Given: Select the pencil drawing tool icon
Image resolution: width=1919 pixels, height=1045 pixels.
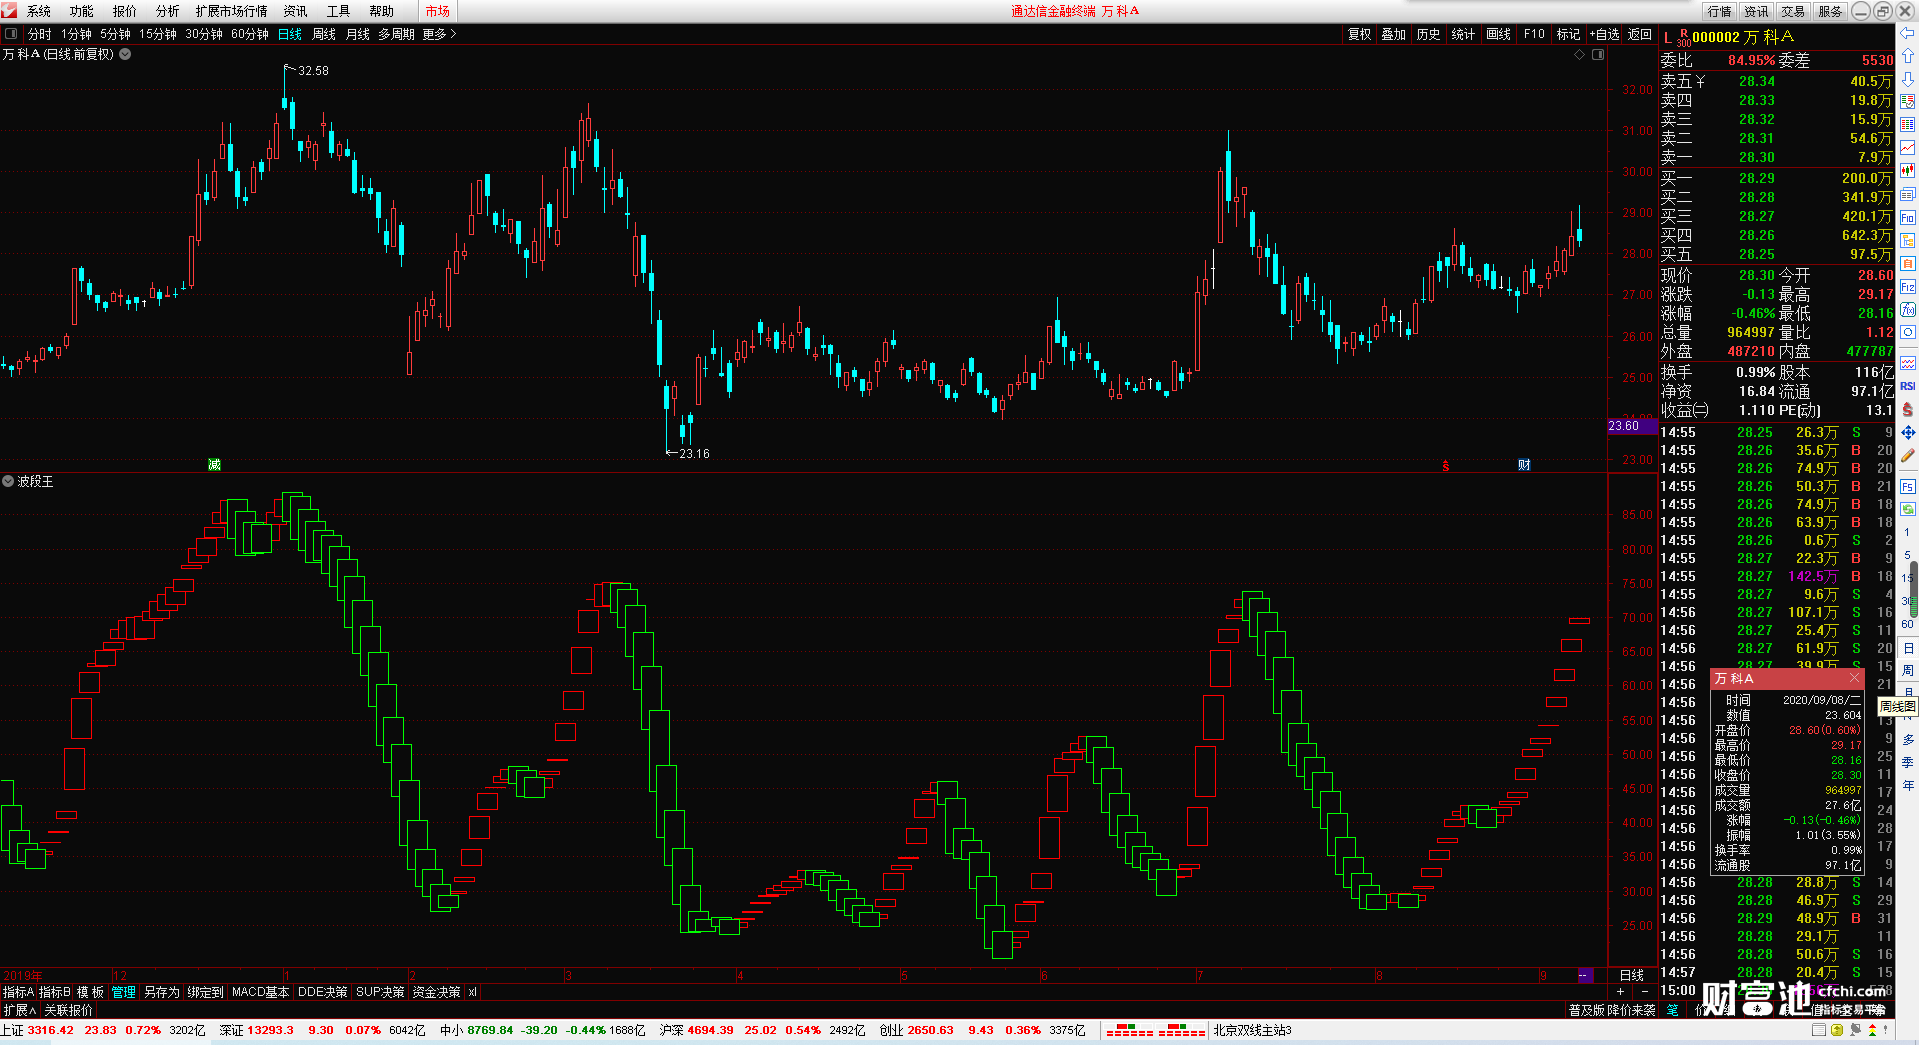Looking at the screenshot, I should coord(1908,455).
